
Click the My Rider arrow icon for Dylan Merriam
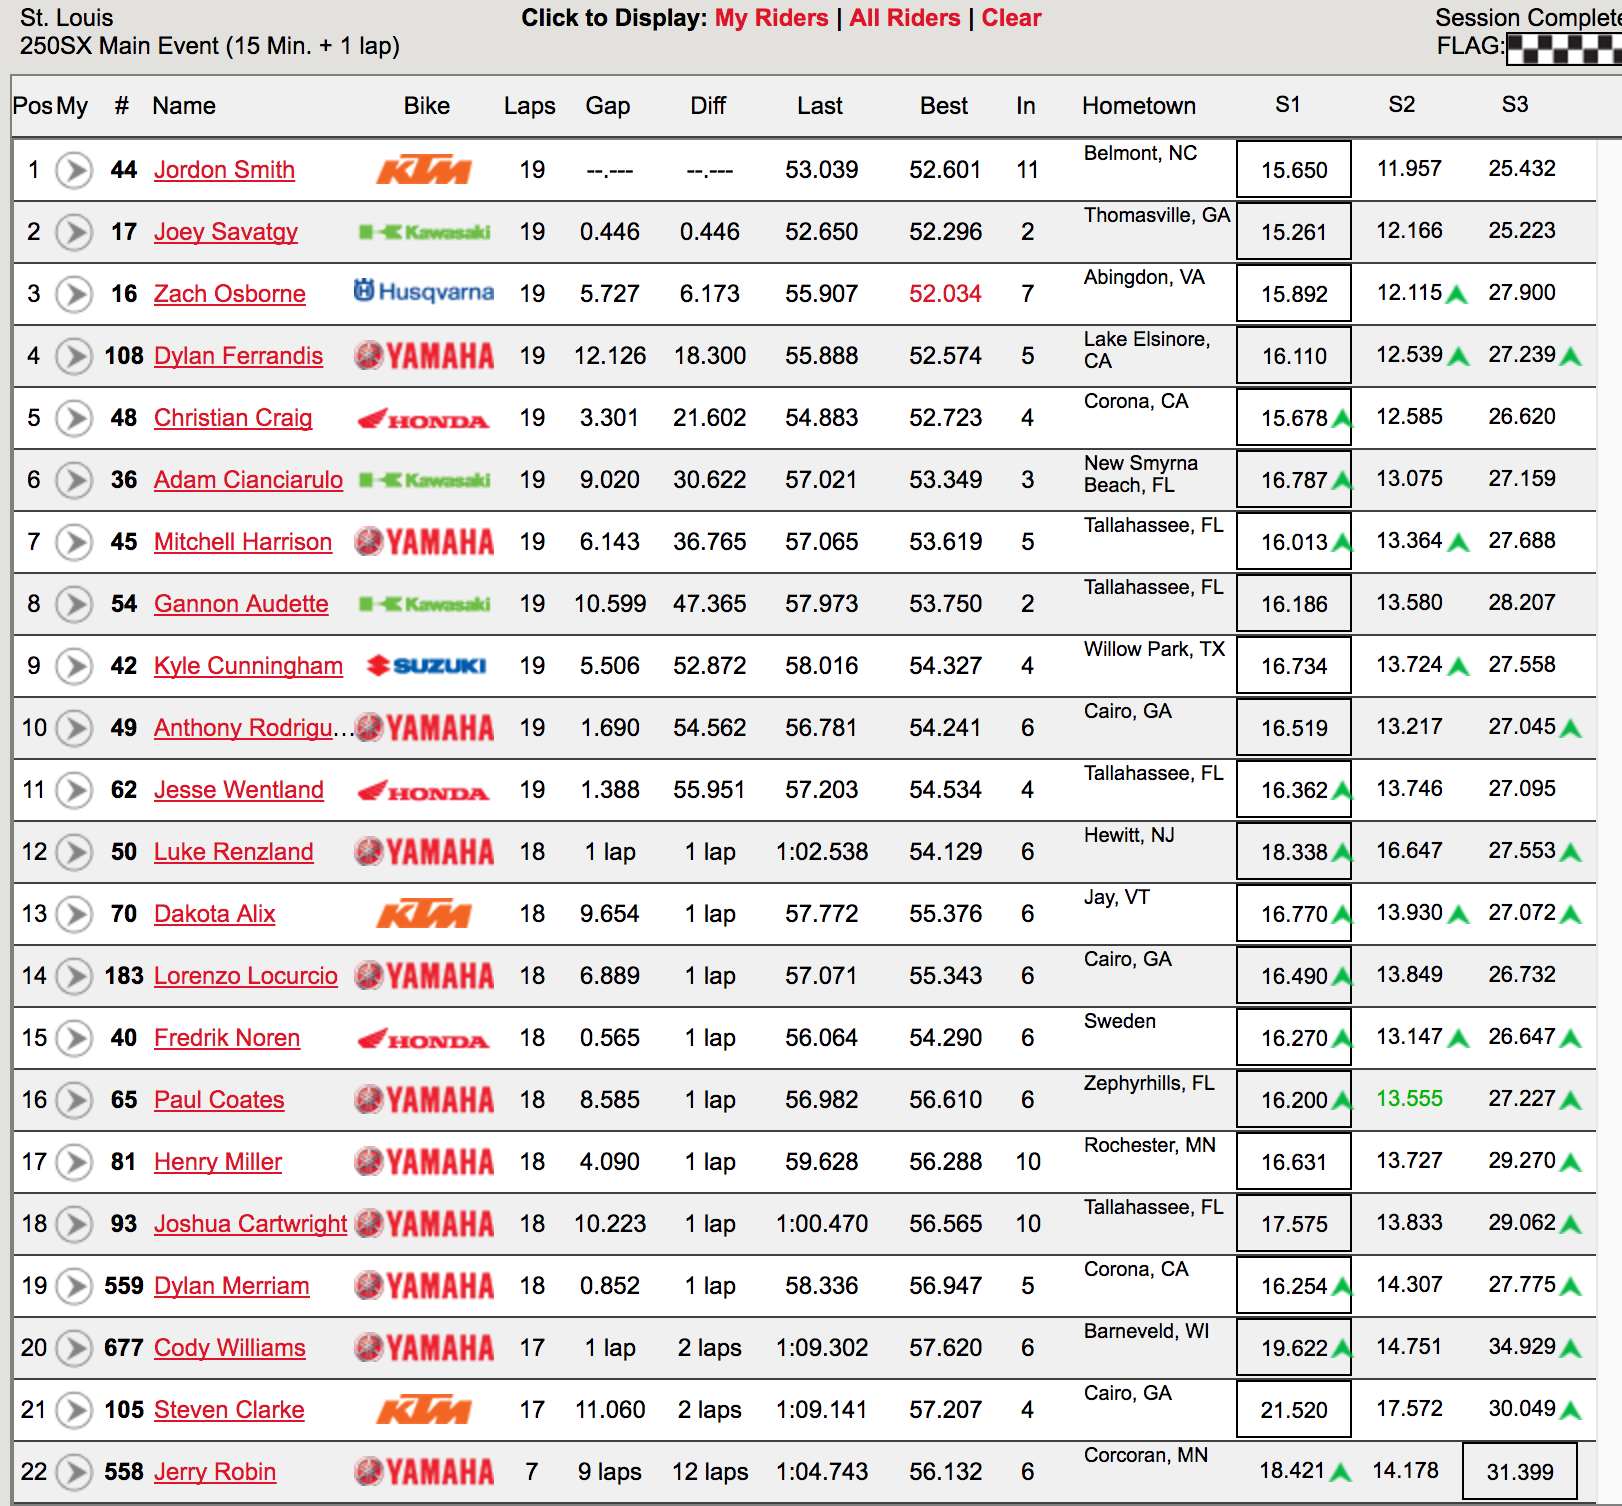(x=74, y=1286)
